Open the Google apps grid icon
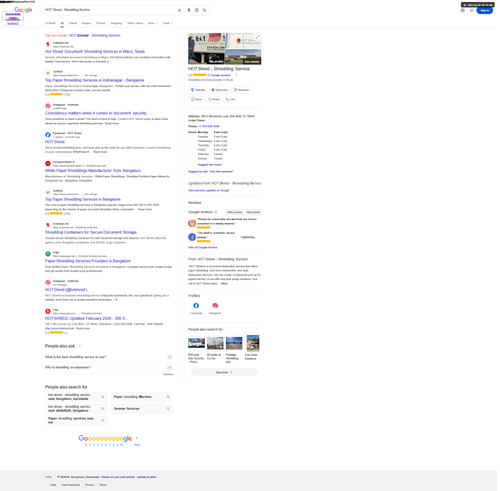500x491 pixels. tap(471, 10)
